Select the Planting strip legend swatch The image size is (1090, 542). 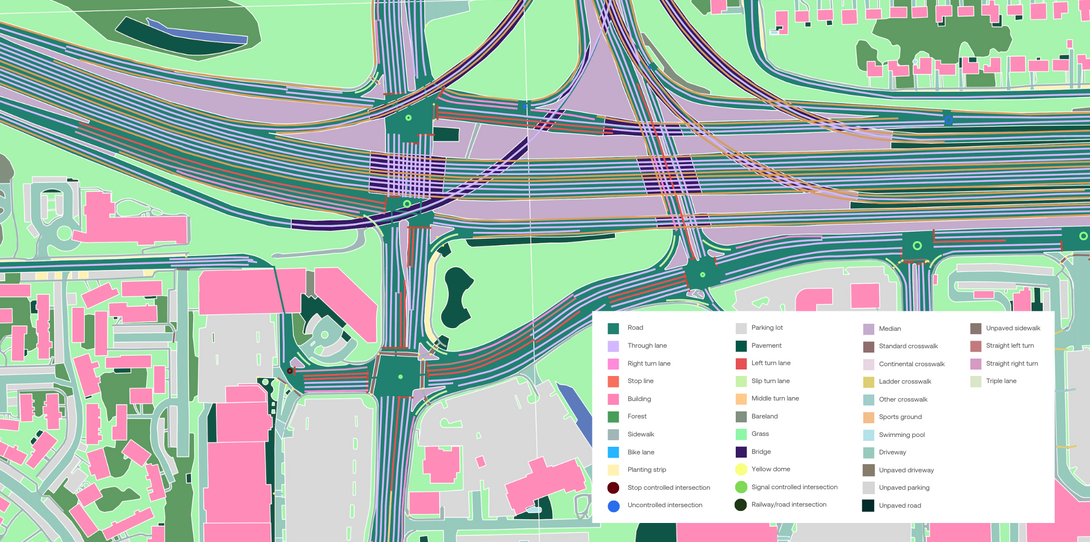point(613,470)
